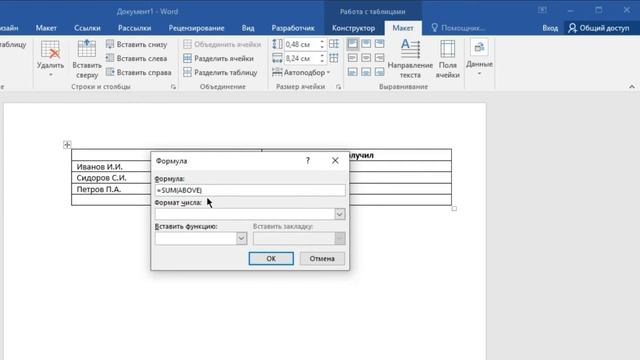Select Align Bottom Center alignment icon

(366, 72)
